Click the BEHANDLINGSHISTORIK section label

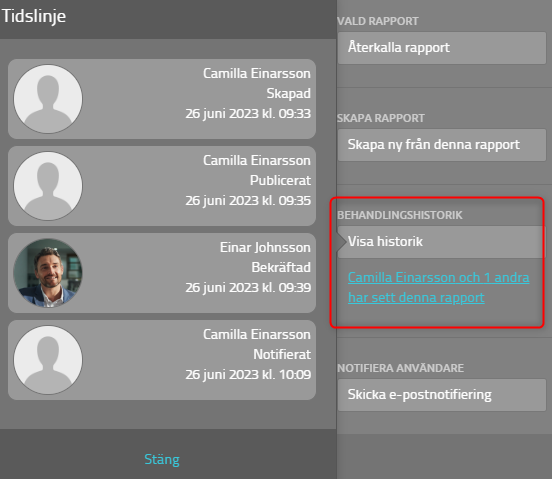click(x=400, y=215)
